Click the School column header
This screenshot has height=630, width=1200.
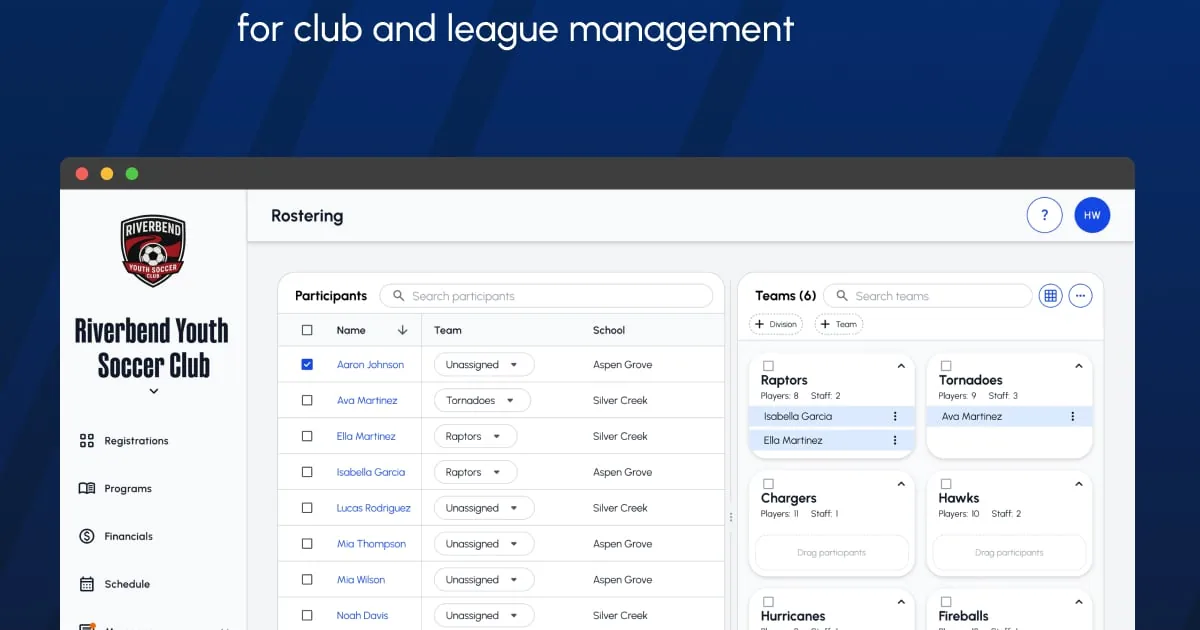tap(609, 330)
